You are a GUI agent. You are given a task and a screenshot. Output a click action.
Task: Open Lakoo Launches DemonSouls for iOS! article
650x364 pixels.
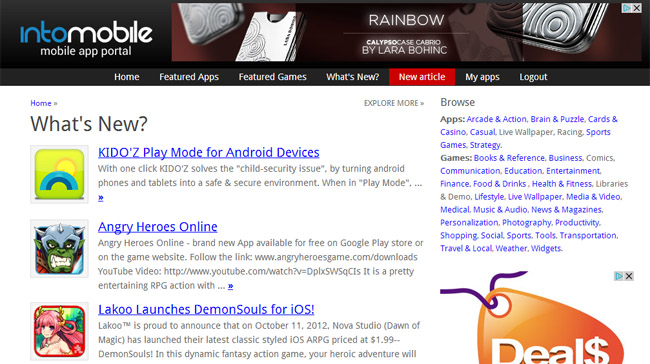[x=206, y=309]
